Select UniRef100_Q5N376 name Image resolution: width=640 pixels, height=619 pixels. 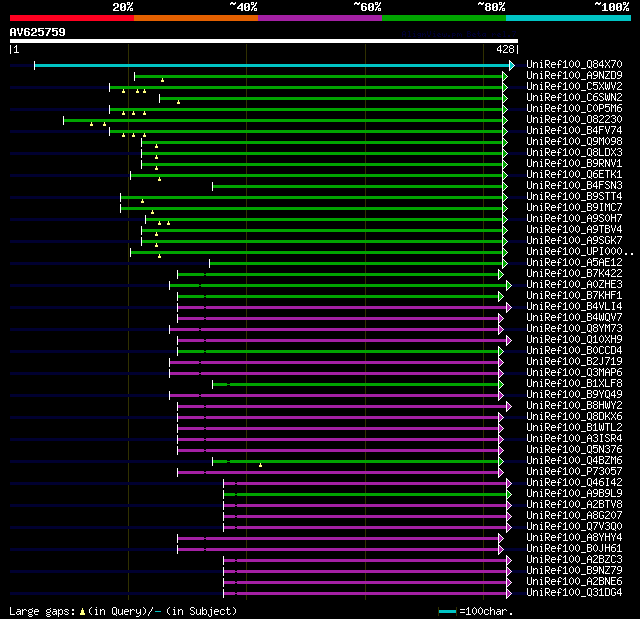pos(574,450)
